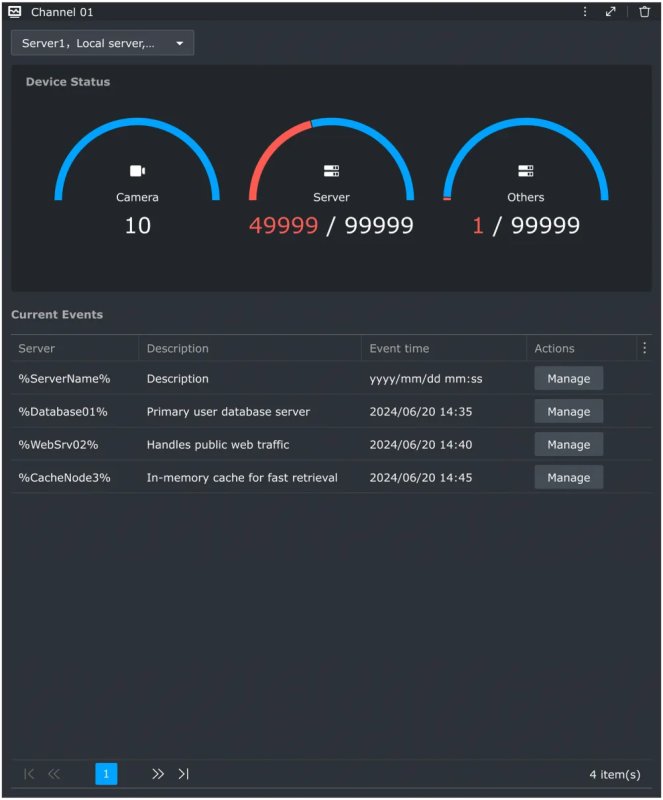Screen dimensions: 663x800
Task: Click the '4 item(s)' count label
Action: [x=615, y=774]
